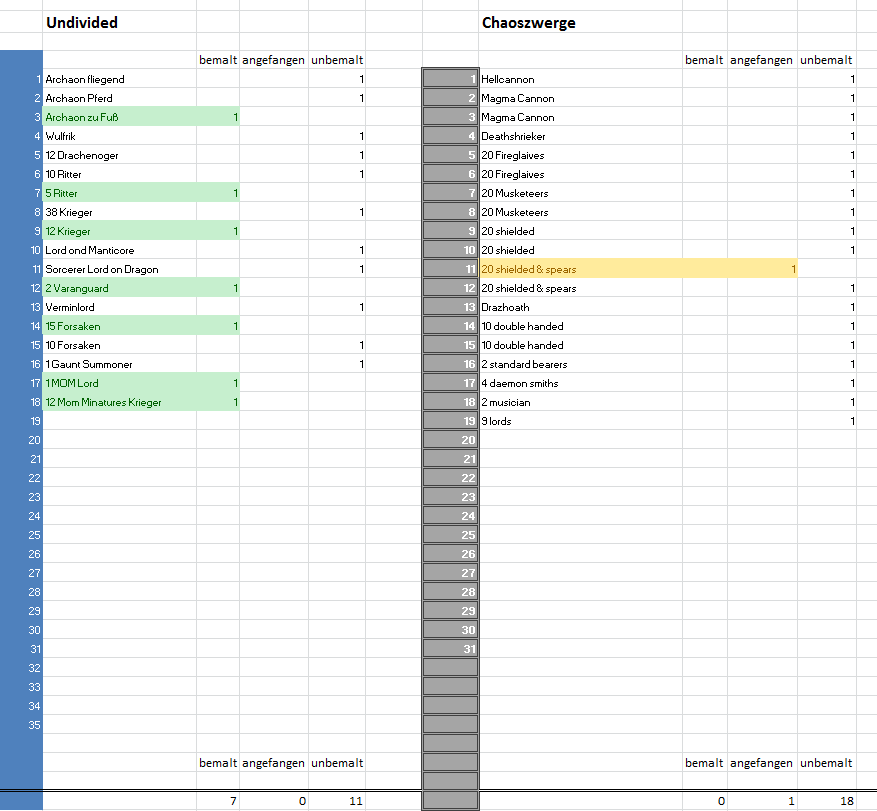The image size is (877, 811).
Task: Click Chaoszwerge bottom unbemalt label
Action: pos(826,763)
